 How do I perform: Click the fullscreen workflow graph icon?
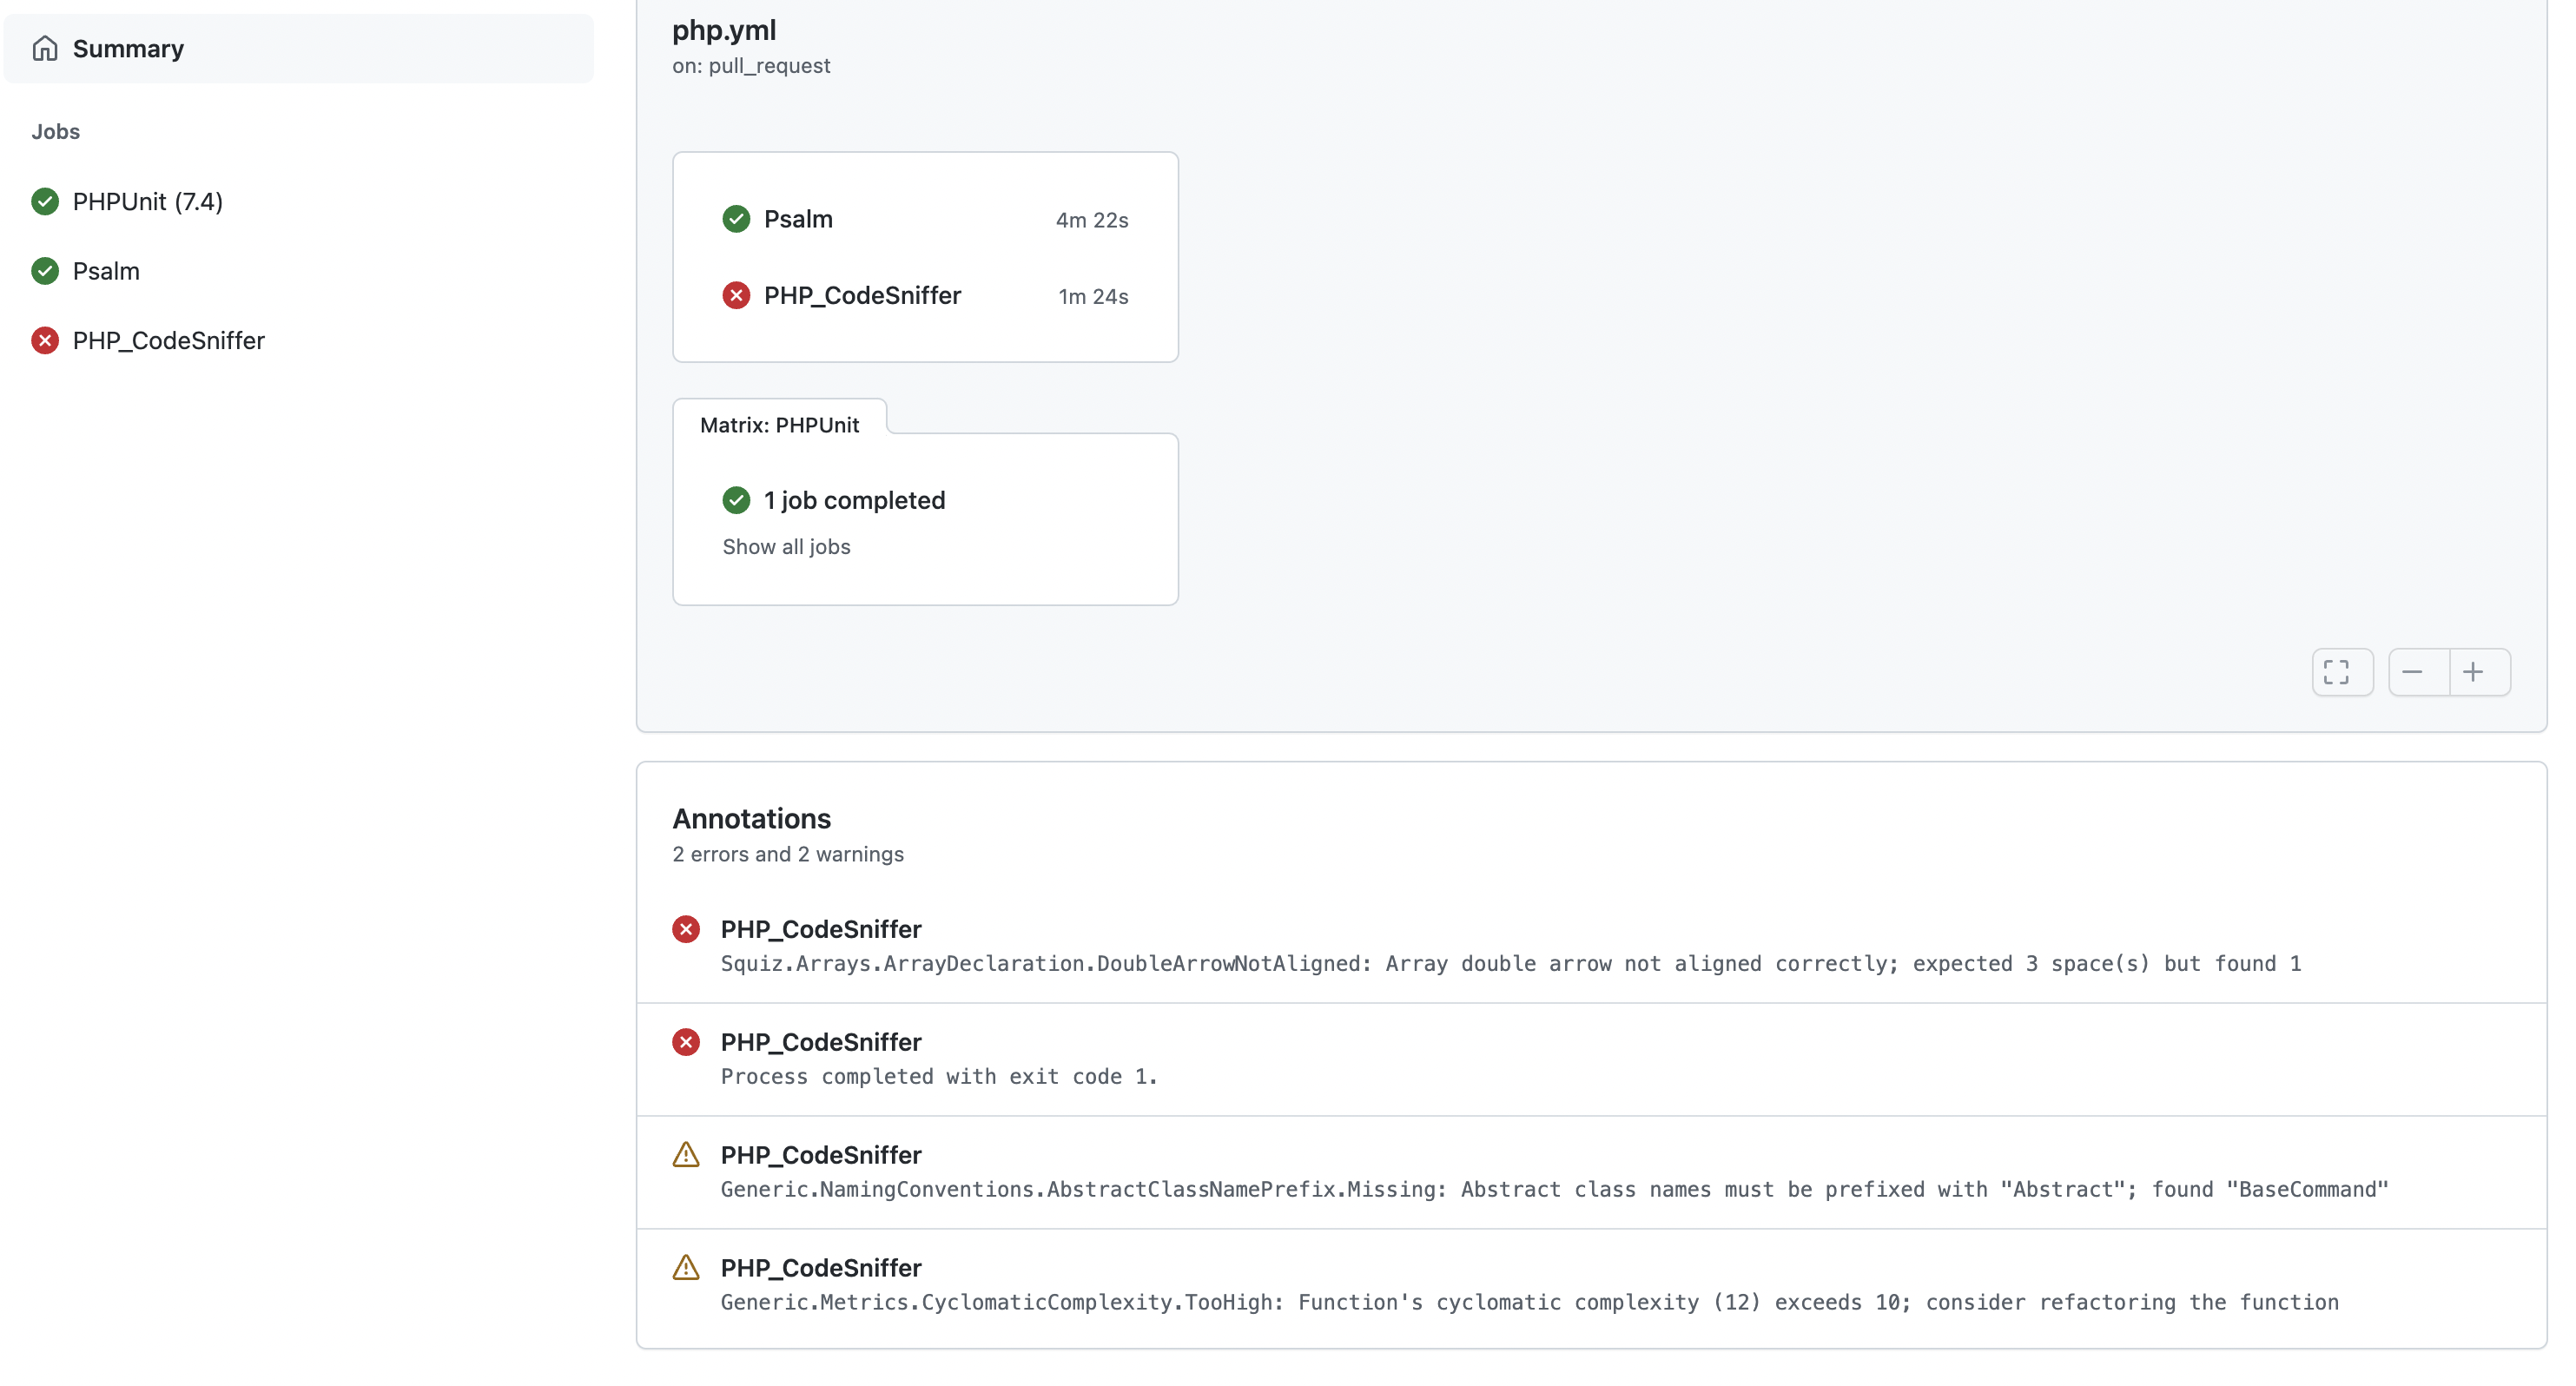coord(2336,672)
